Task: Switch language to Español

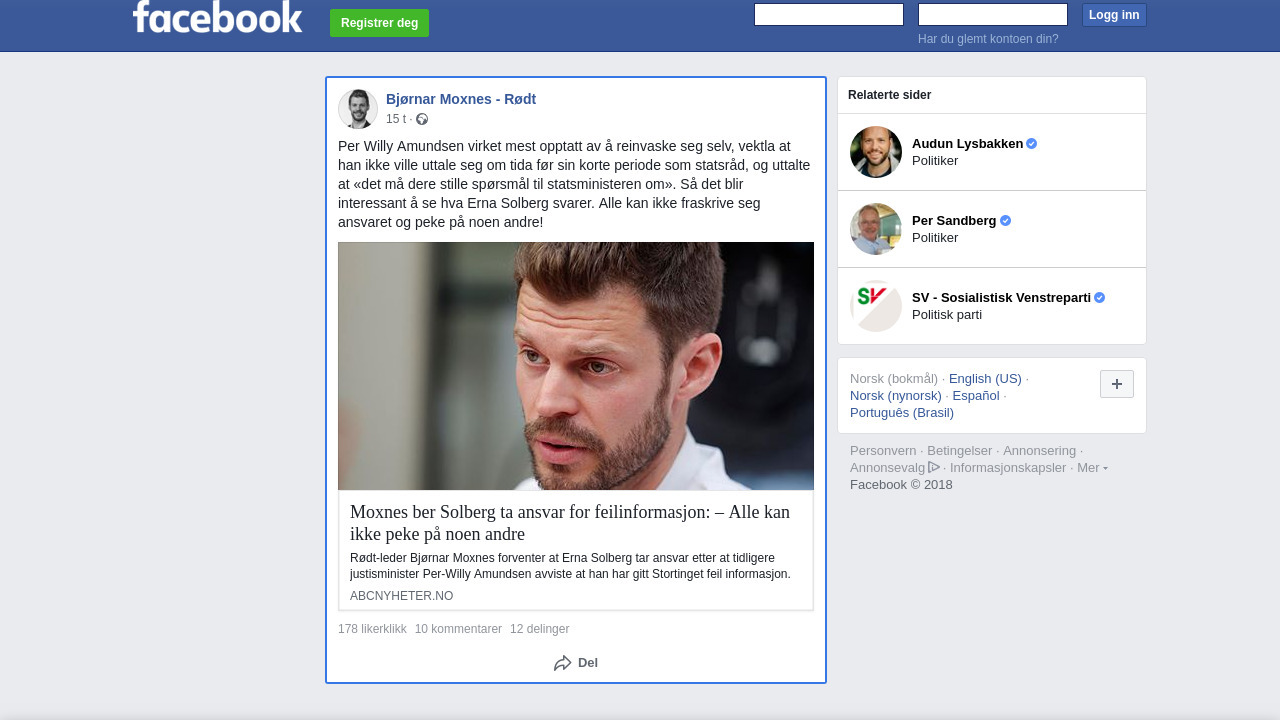Action: (x=976, y=396)
